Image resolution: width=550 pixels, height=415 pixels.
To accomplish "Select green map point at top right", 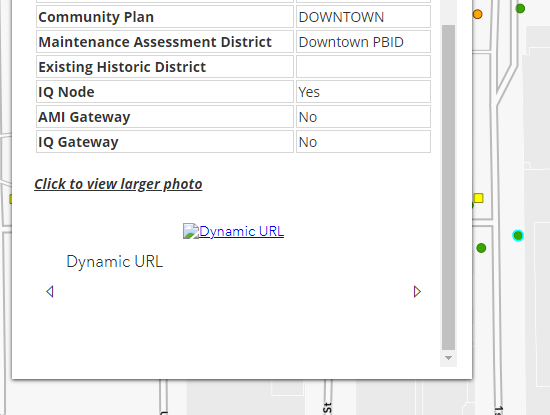I will pos(520,8).
